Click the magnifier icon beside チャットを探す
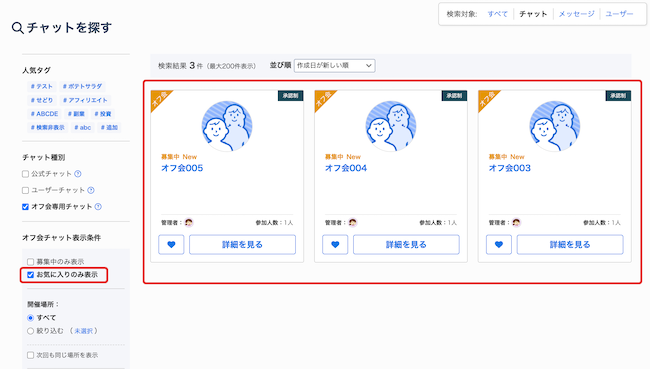Viewport: 650px width, 369px height. click(x=17, y=28)
